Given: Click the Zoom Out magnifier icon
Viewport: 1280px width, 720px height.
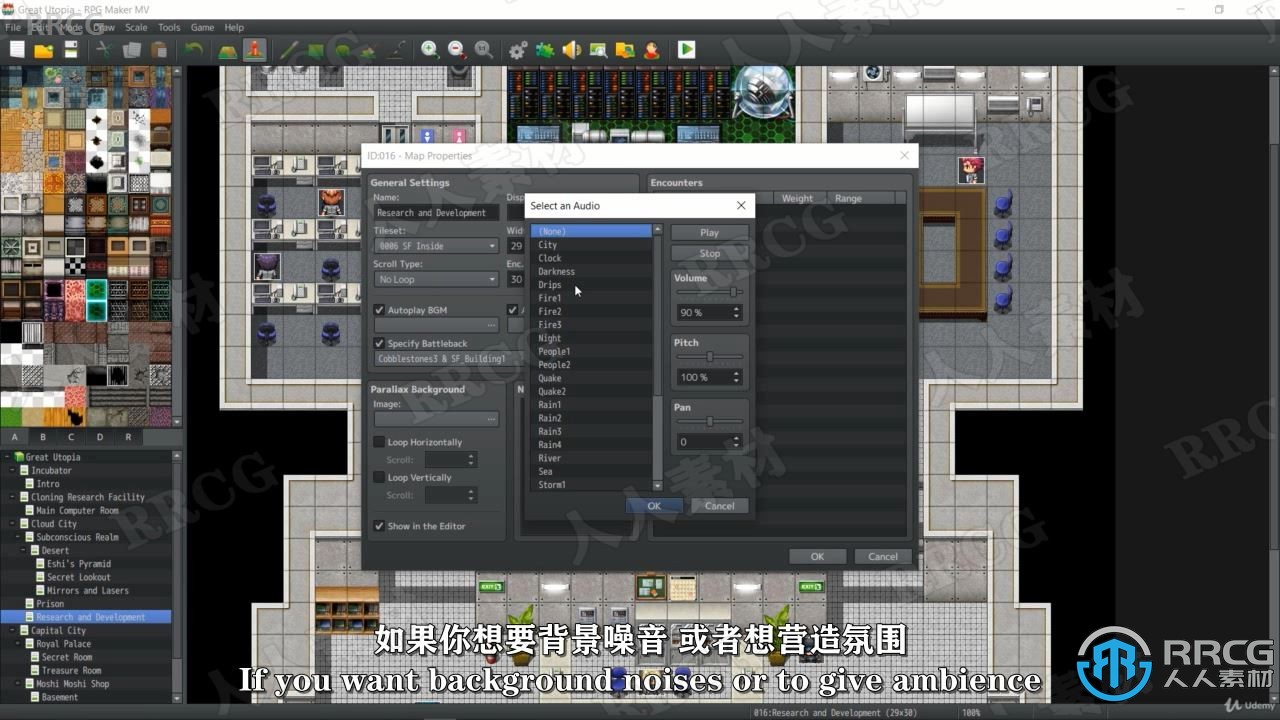Looking at the screenshot, I should [456, 49].
